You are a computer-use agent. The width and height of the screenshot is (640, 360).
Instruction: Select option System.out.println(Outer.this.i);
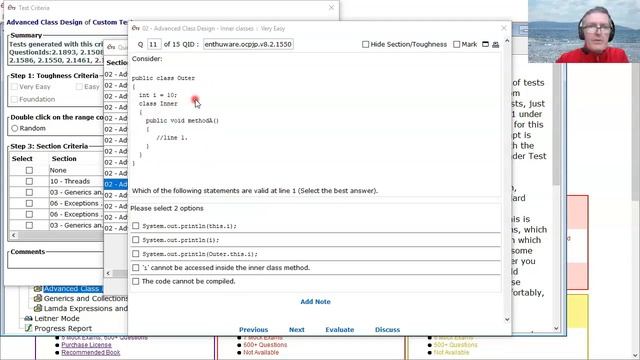136,253
